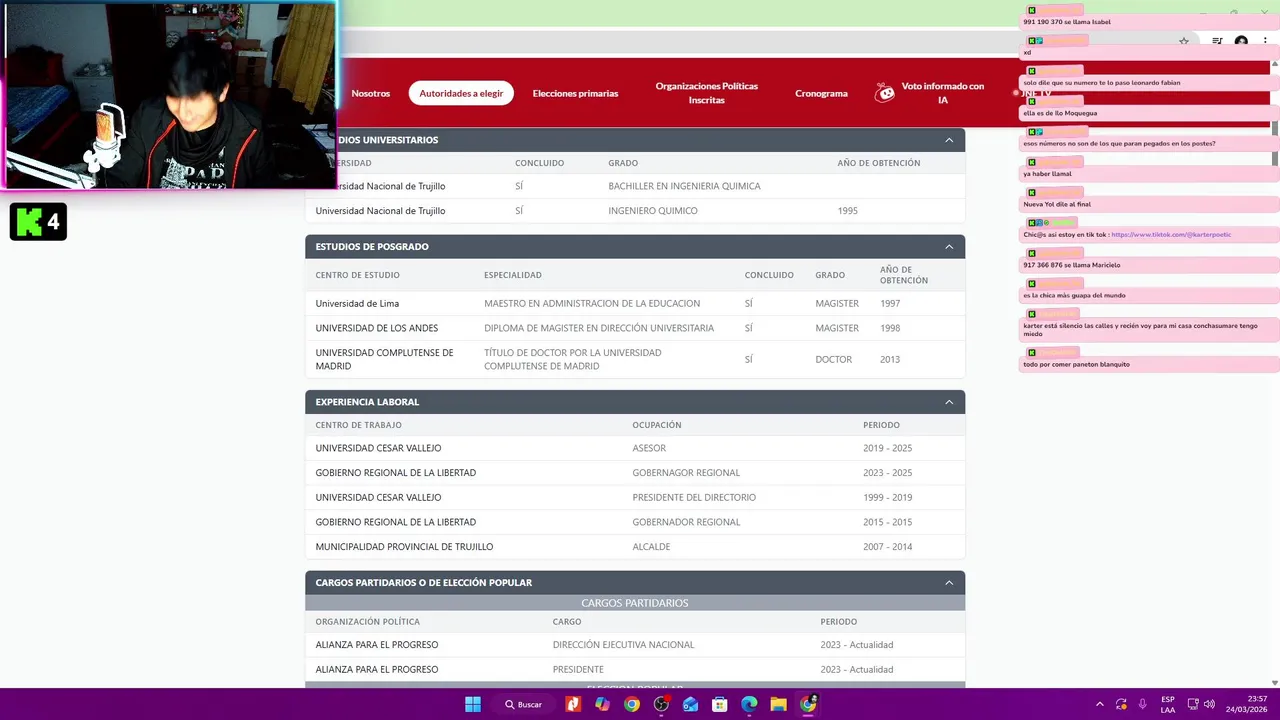This screenshot has height=720, width=1280.
Task: Collapse the Estudios de Posgrado section
Action: [x=949, y=247]
